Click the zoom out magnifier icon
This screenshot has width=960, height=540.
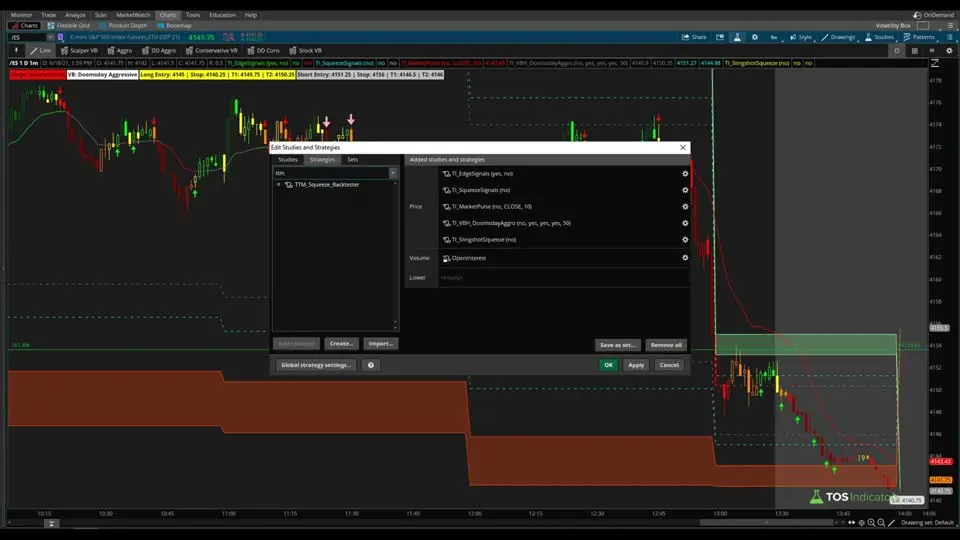coord(881,523)
